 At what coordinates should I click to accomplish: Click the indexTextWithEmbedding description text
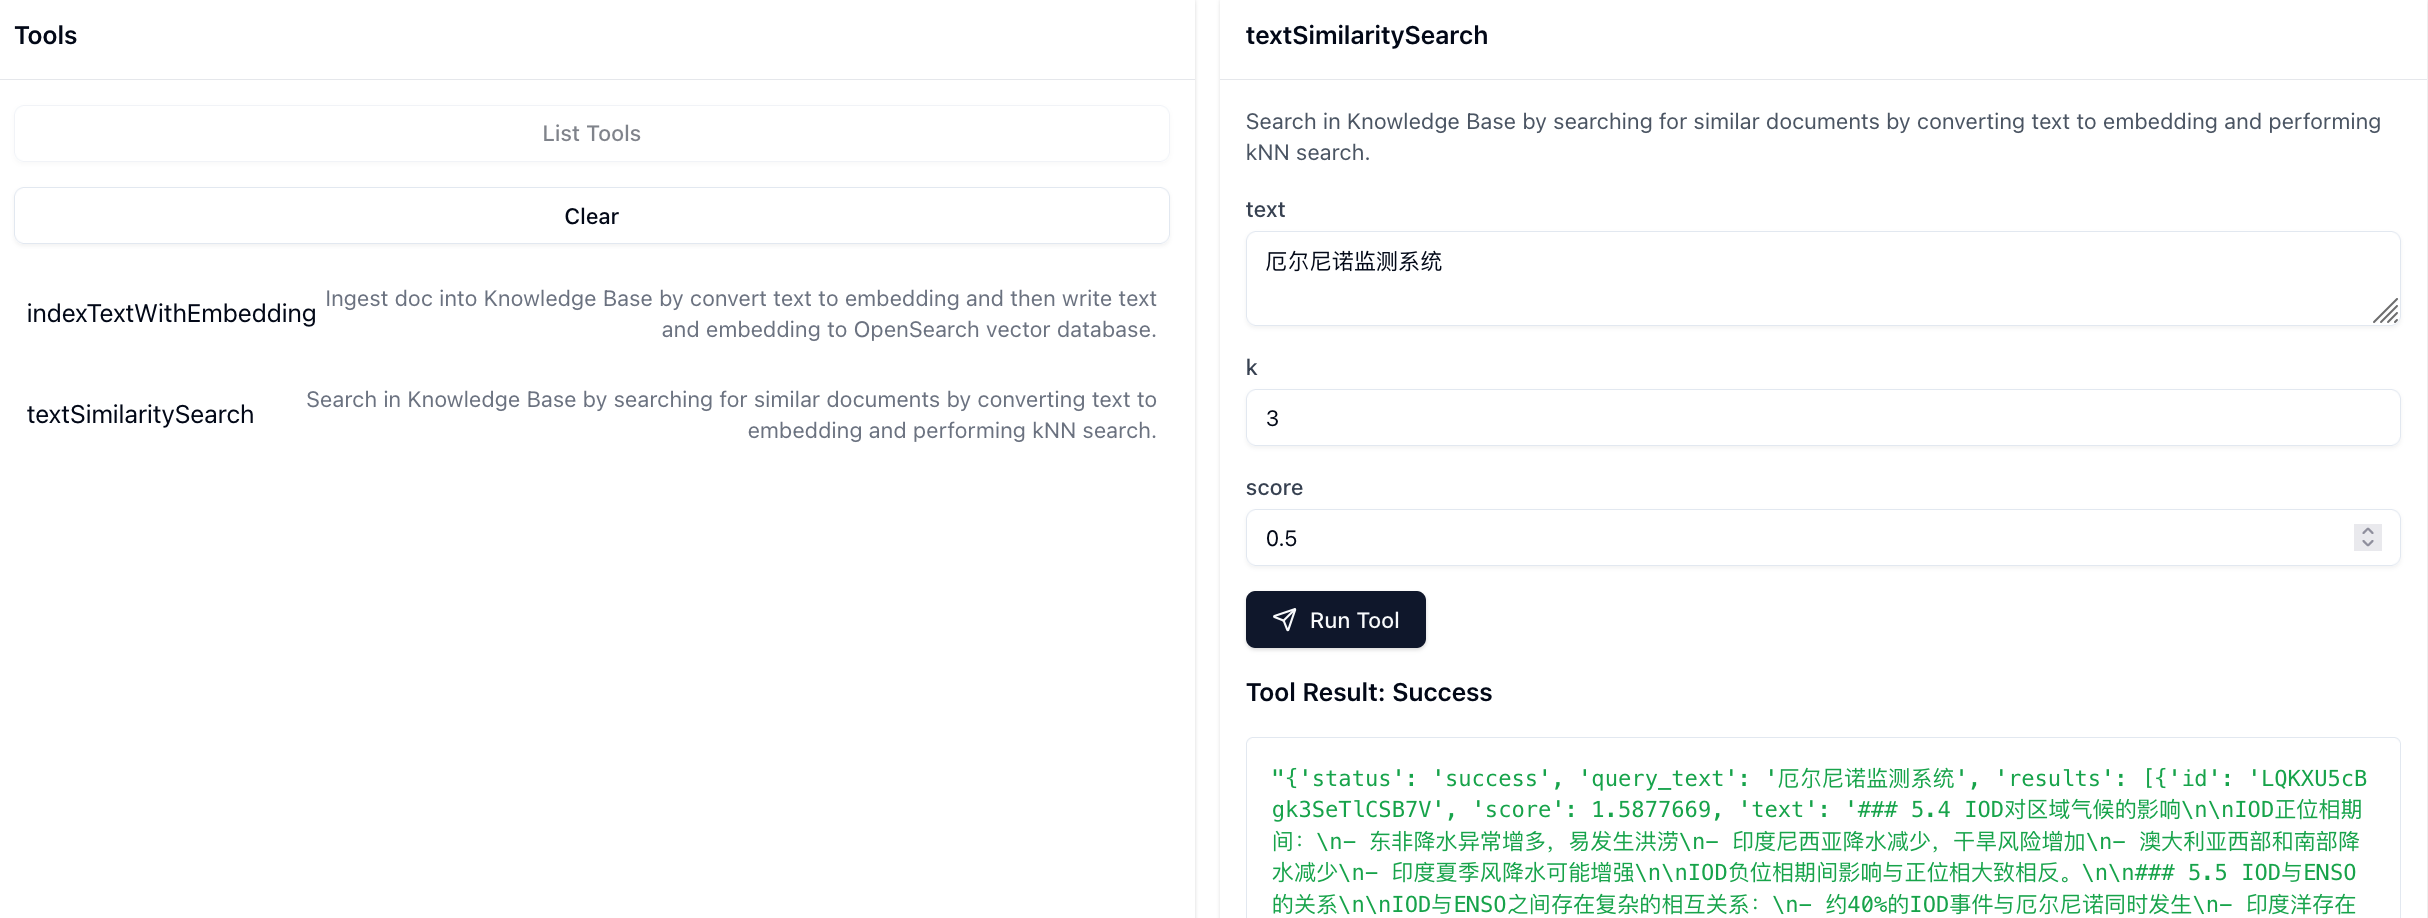click(740, 314)
